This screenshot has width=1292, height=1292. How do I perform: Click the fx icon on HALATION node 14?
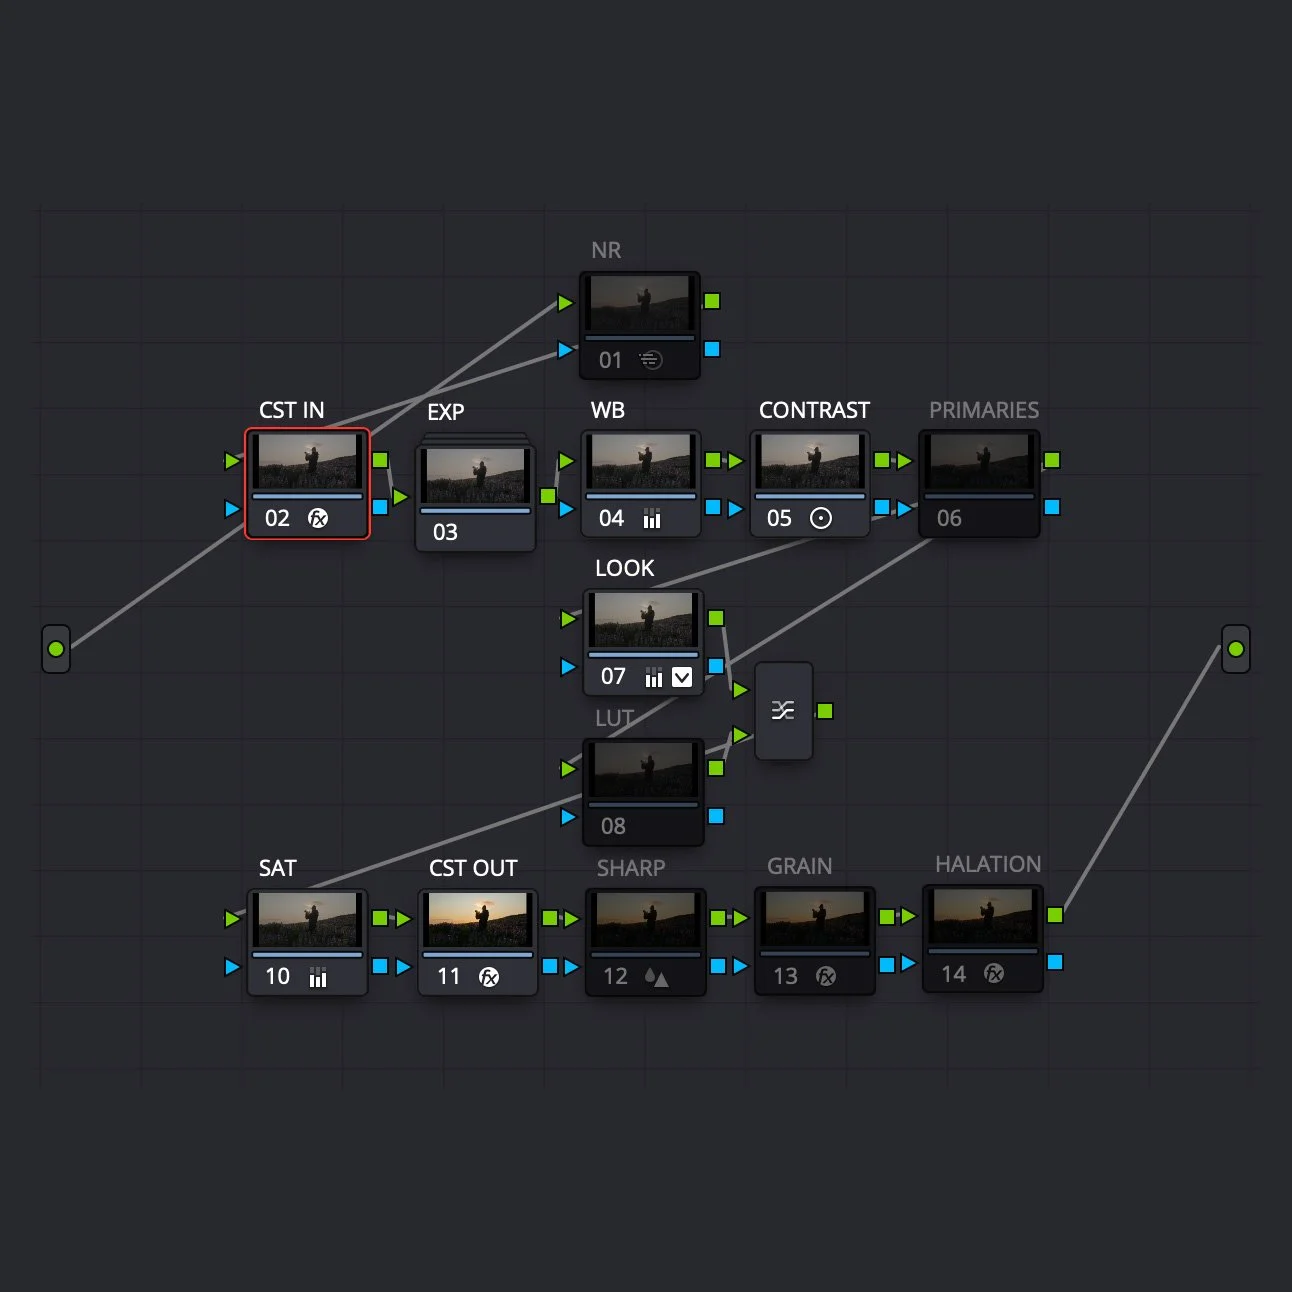coord(993,974)
